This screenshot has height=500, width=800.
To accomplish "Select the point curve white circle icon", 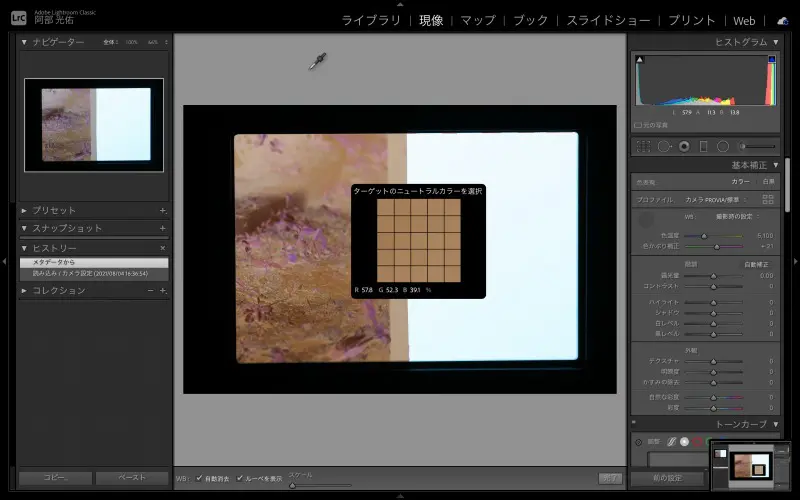I will coord(684,442).
